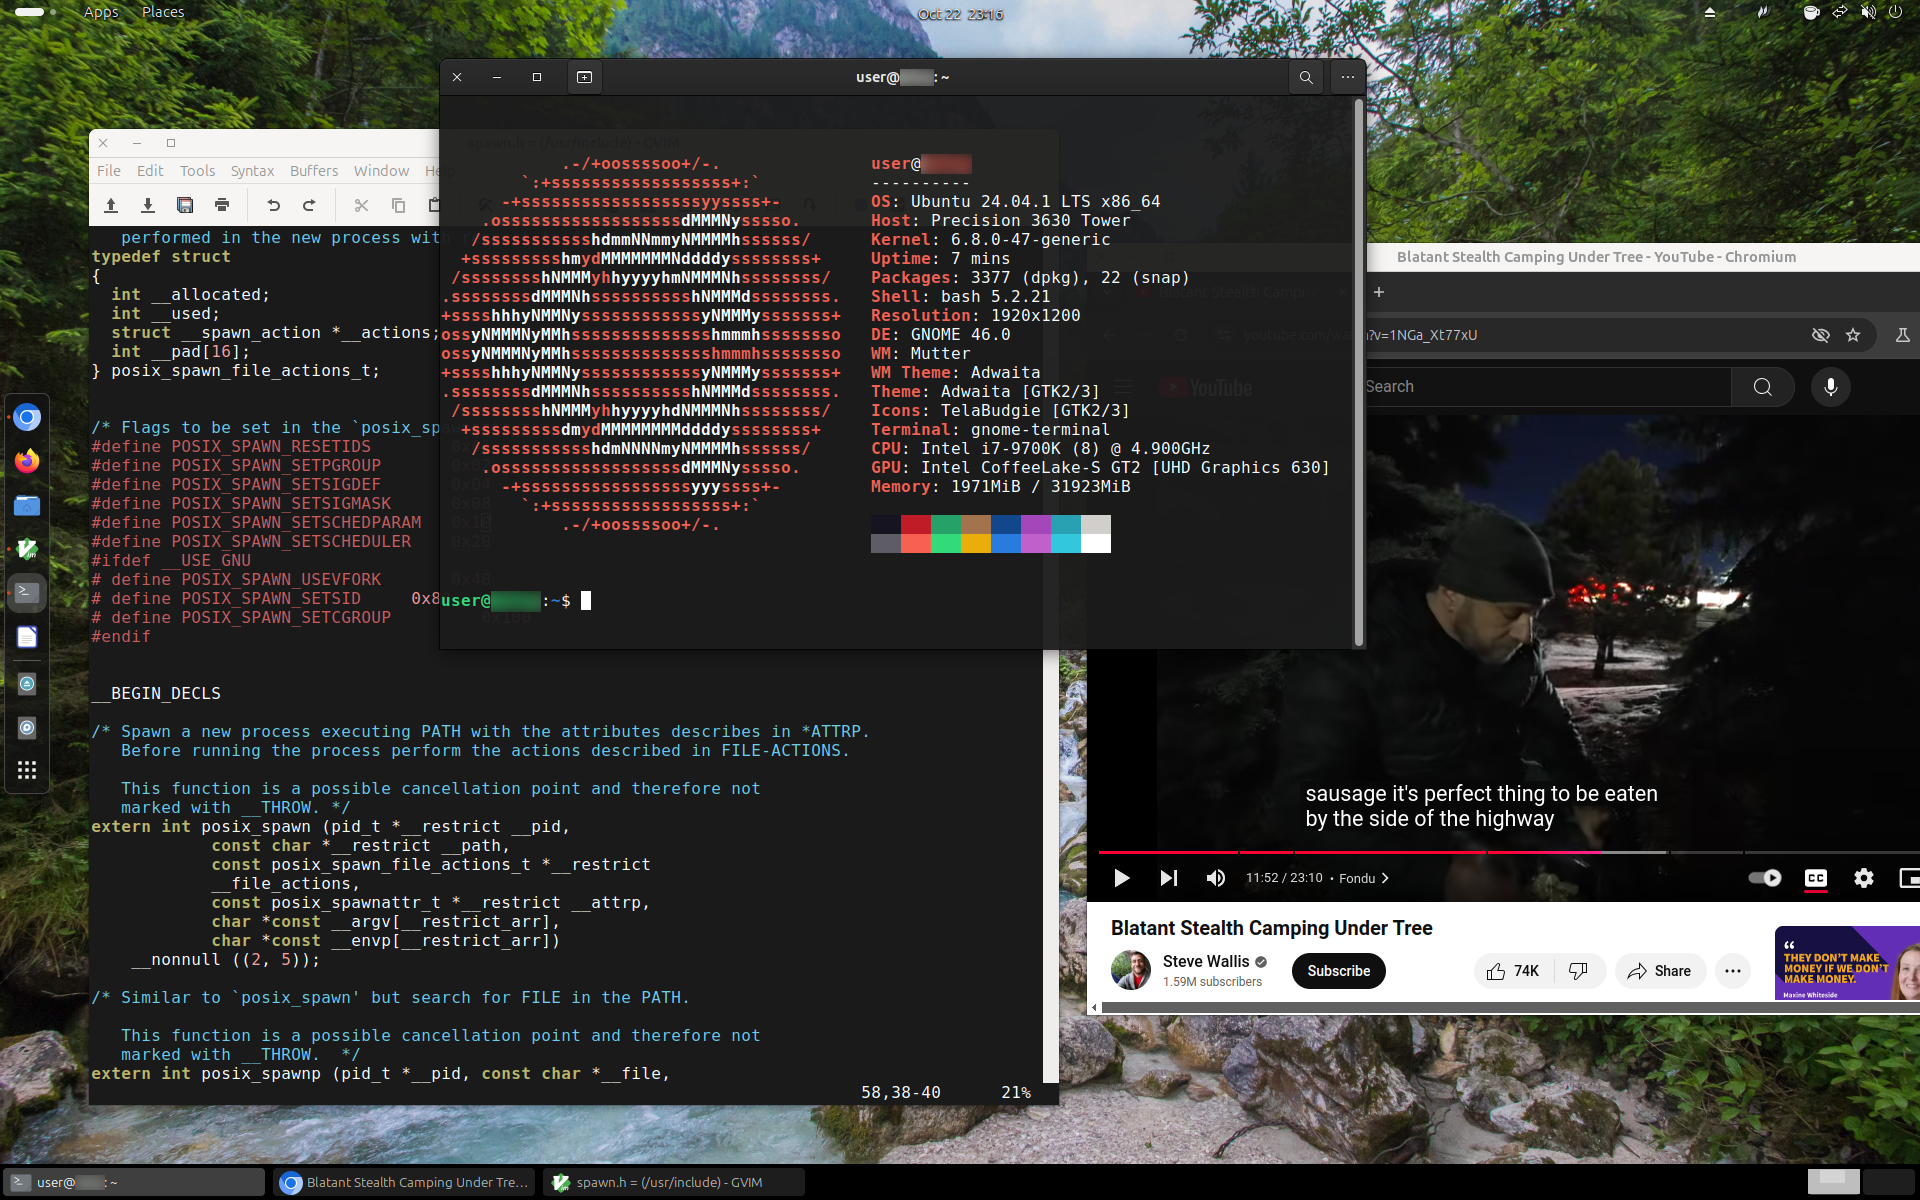Open the terminal search magnifier
The width and height of the screenshot is (1920, 1200).
pyautogui.click(x=1306, y=77)
